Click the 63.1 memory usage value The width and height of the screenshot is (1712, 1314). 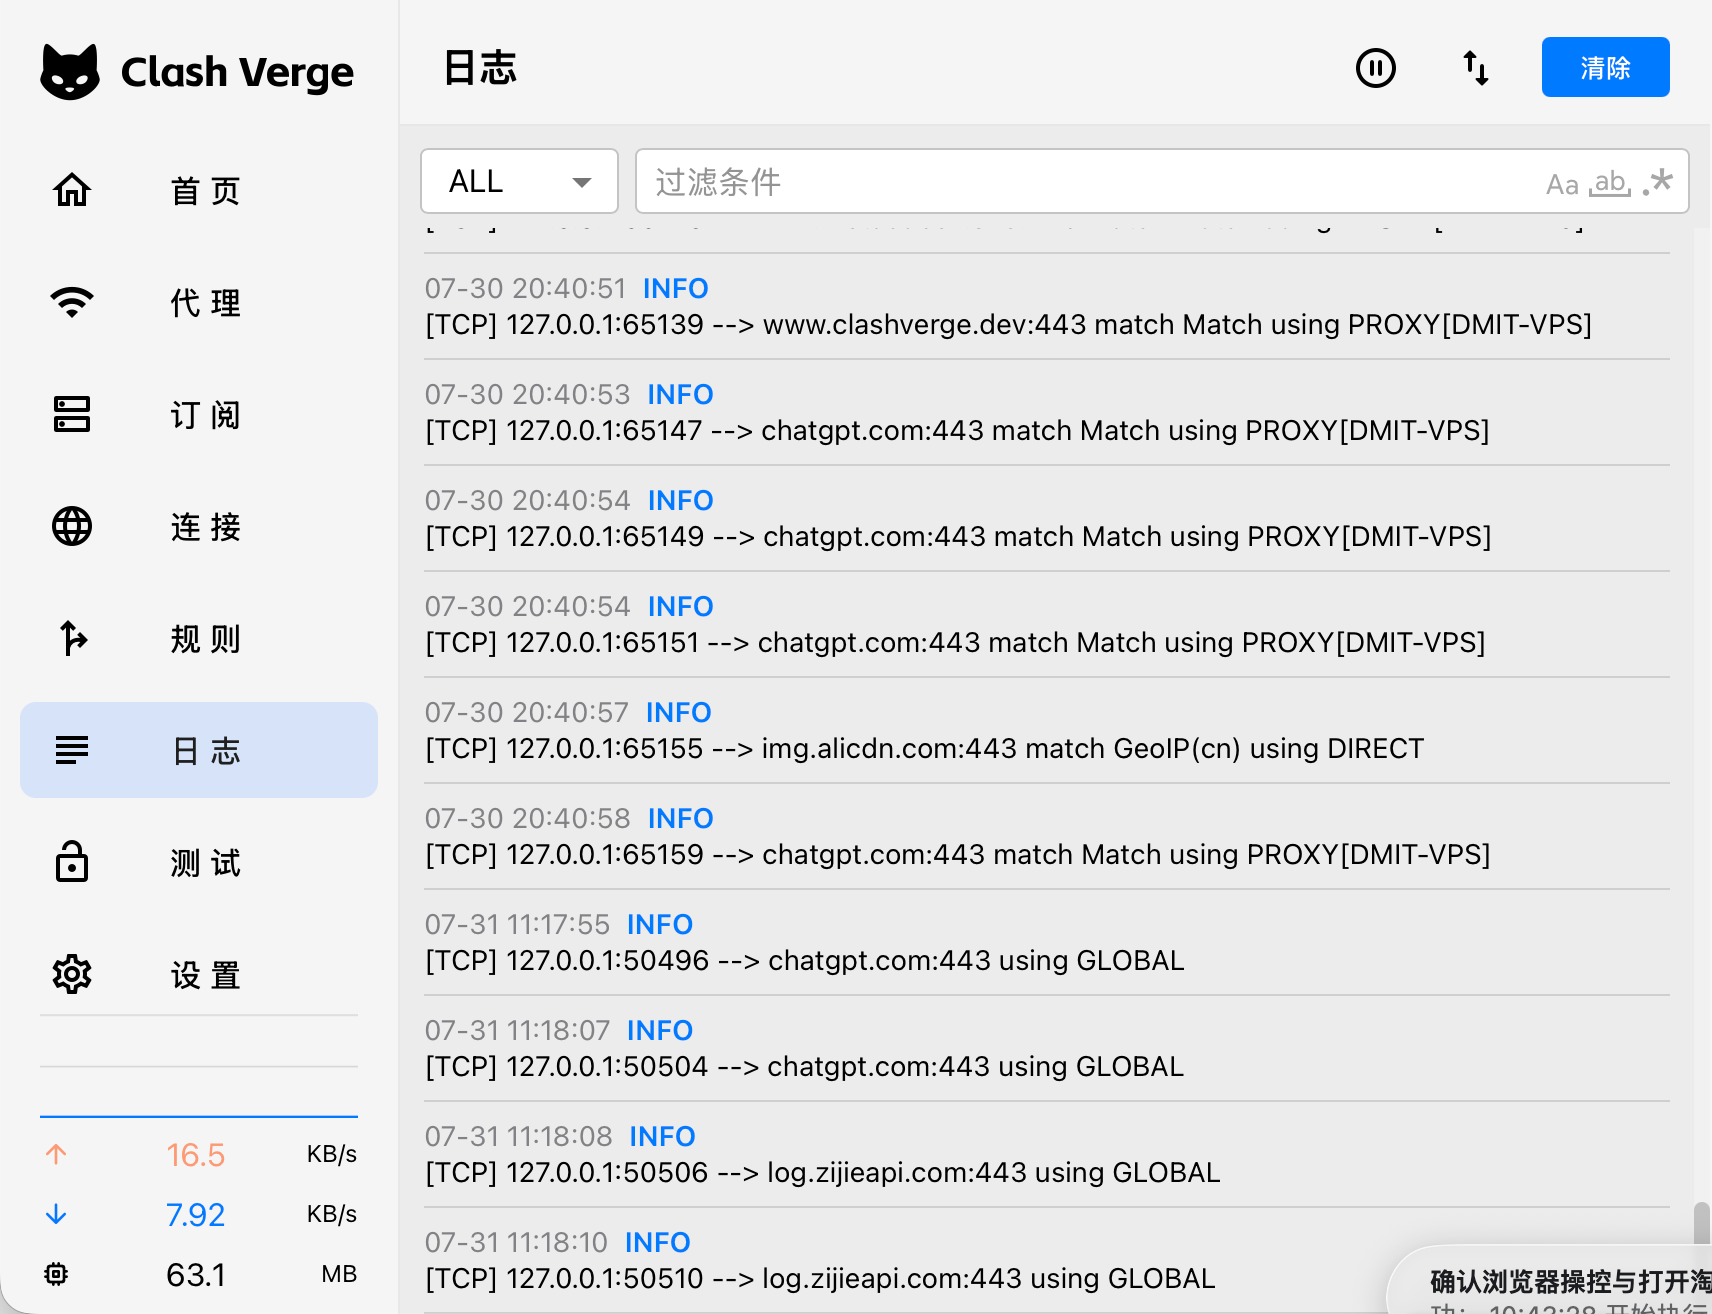click(x=196, y=1275)
